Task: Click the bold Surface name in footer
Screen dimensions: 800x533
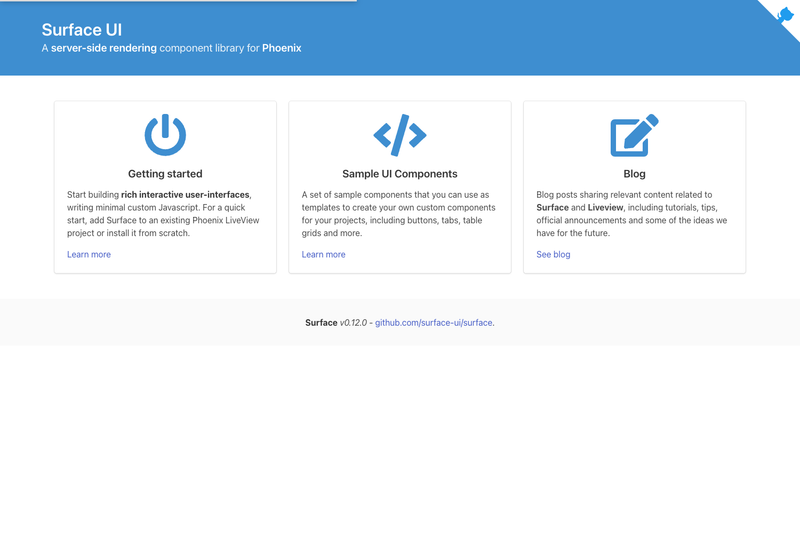Action: [x=321, y=323]
